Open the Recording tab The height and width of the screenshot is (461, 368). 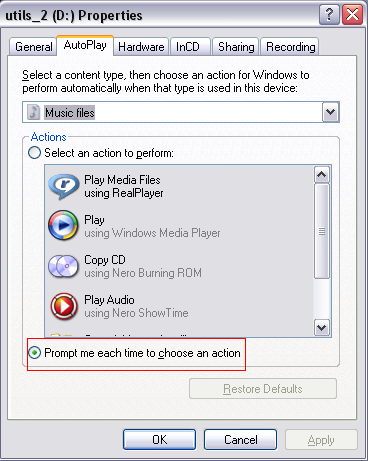(290, 47)
